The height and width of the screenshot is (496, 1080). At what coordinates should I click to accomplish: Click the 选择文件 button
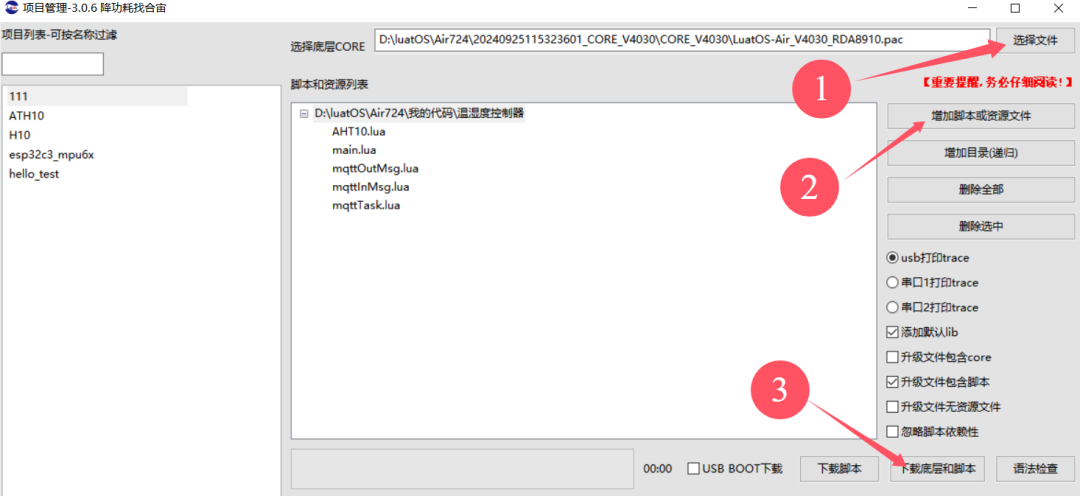[x=1035, y=41]
